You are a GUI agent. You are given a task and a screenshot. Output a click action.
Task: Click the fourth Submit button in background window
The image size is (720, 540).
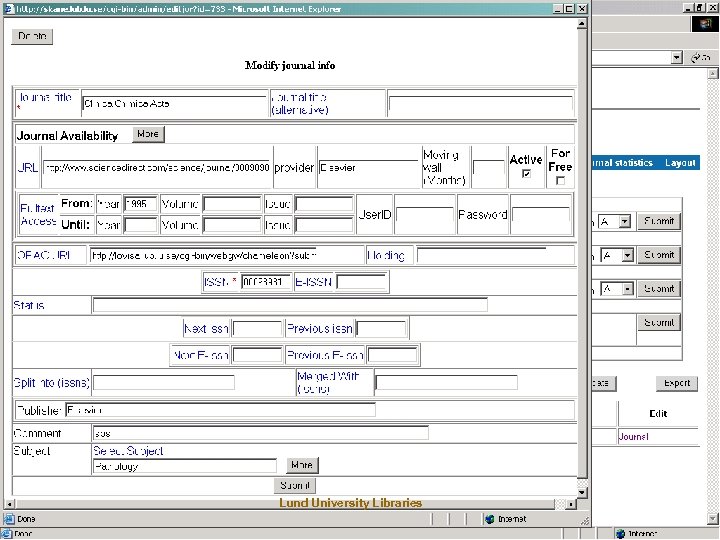659,322
